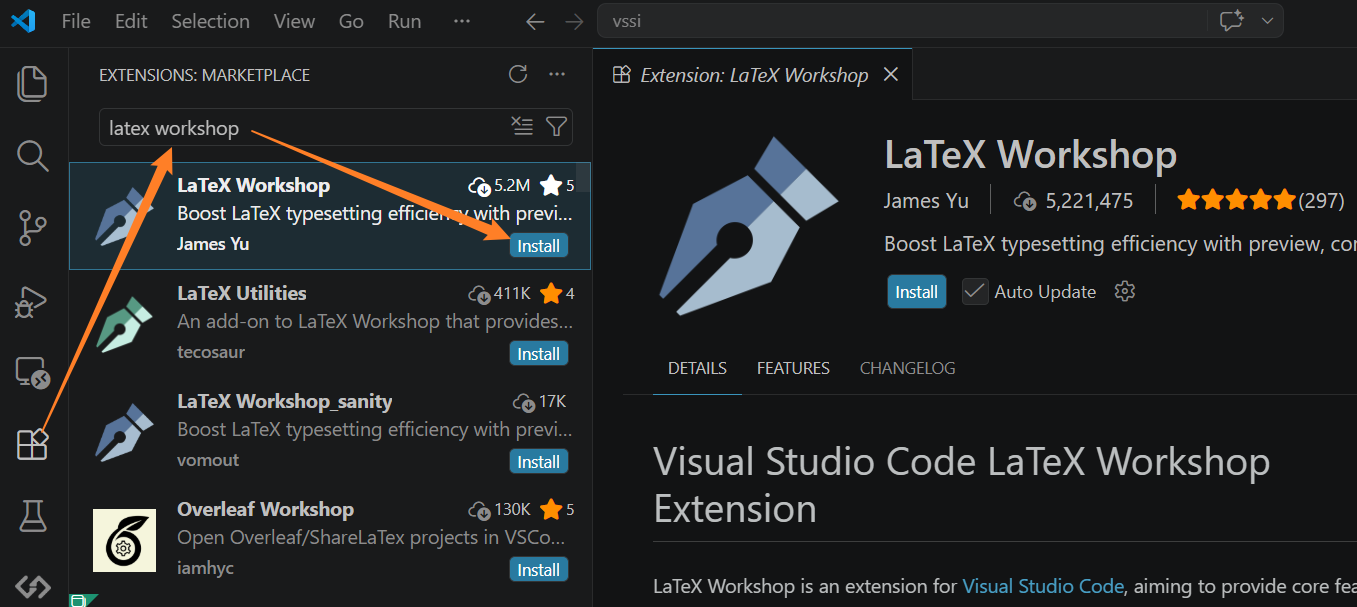Install the LaTeX Workshop_sanity extension
This screenshot has width=1357, height=607.
[x=538, y=461]
